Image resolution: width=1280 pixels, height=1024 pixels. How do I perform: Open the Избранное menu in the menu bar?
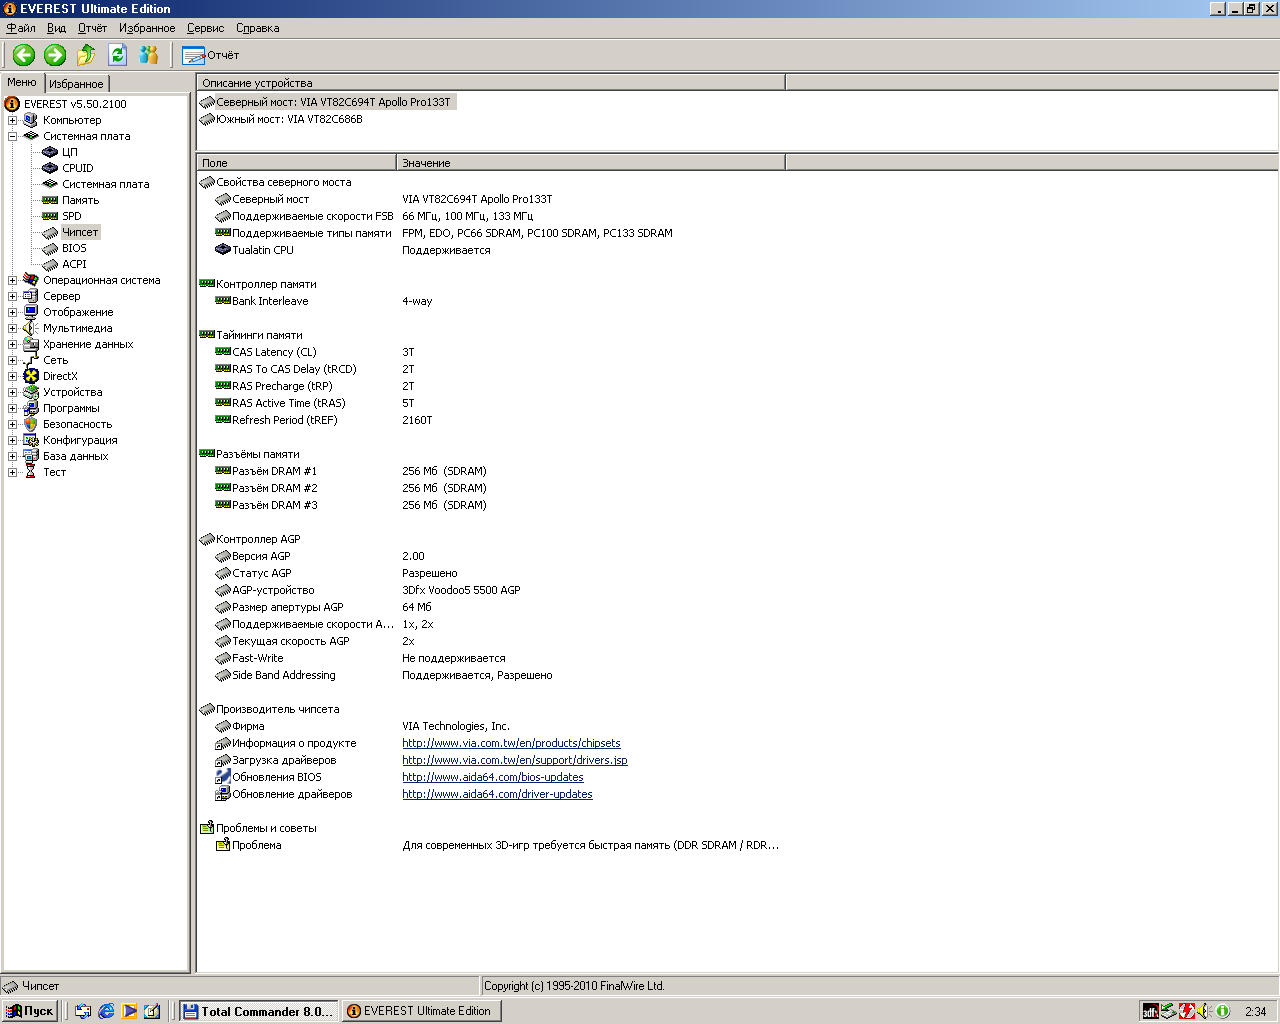point(147,28)
